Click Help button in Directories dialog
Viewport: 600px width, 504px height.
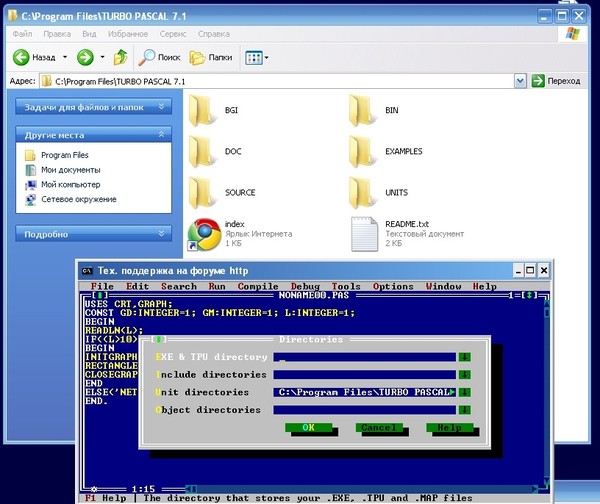(450, 427)
